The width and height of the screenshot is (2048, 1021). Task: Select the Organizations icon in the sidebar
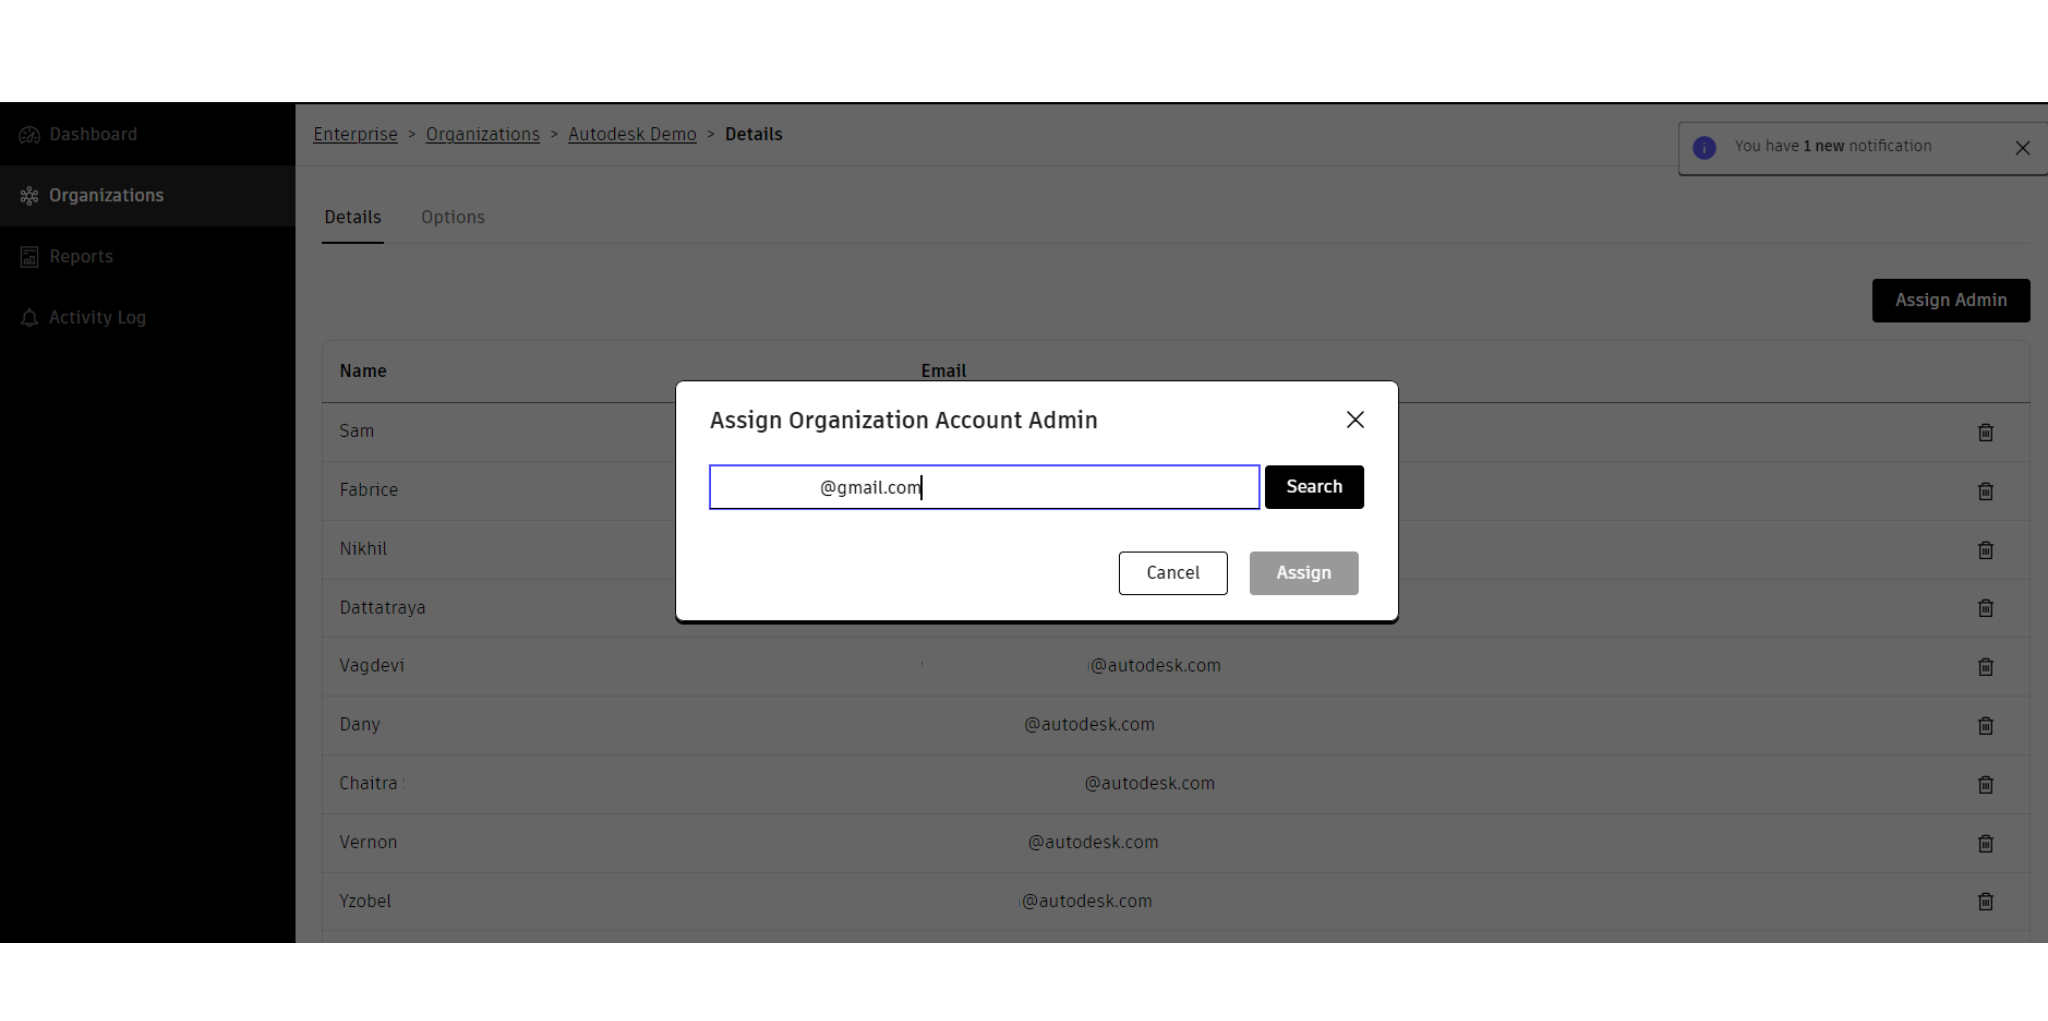coord(30,196)
